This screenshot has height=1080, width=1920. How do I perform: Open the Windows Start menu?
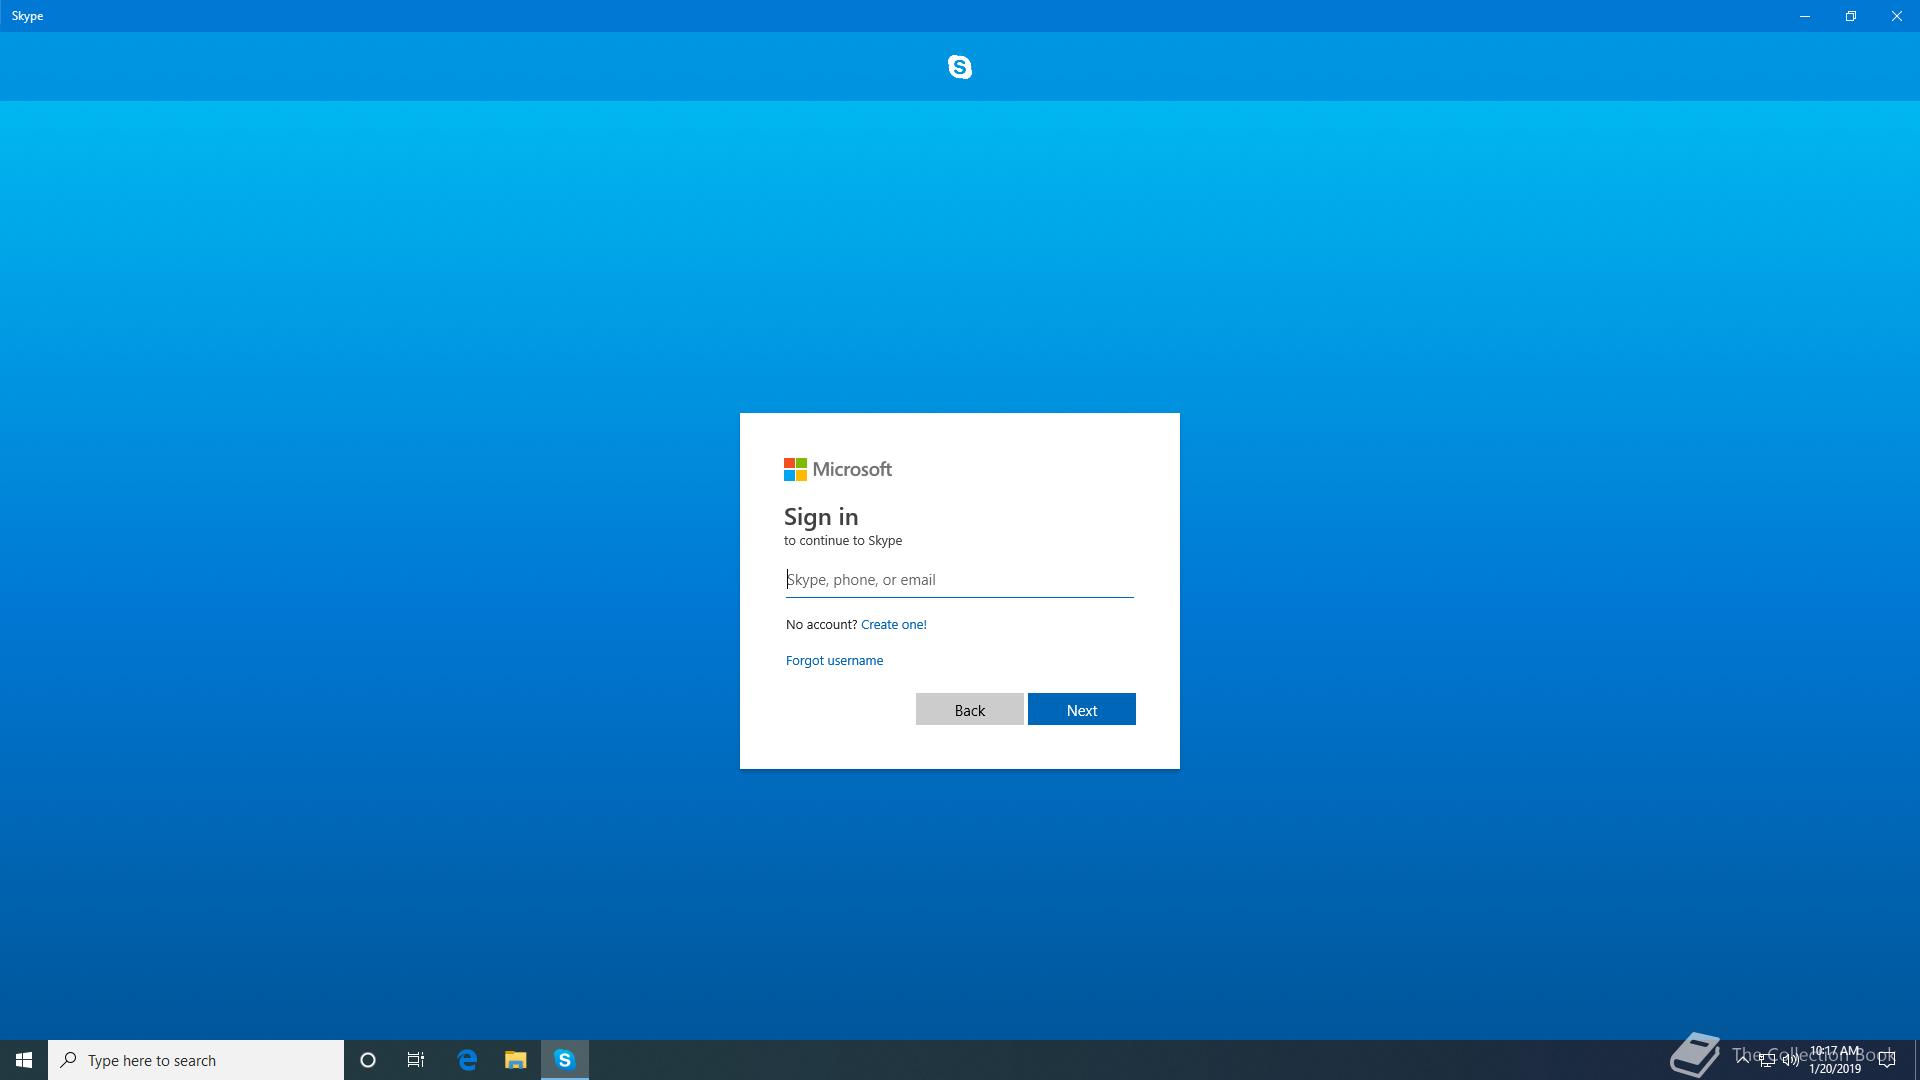[24, 1060]
